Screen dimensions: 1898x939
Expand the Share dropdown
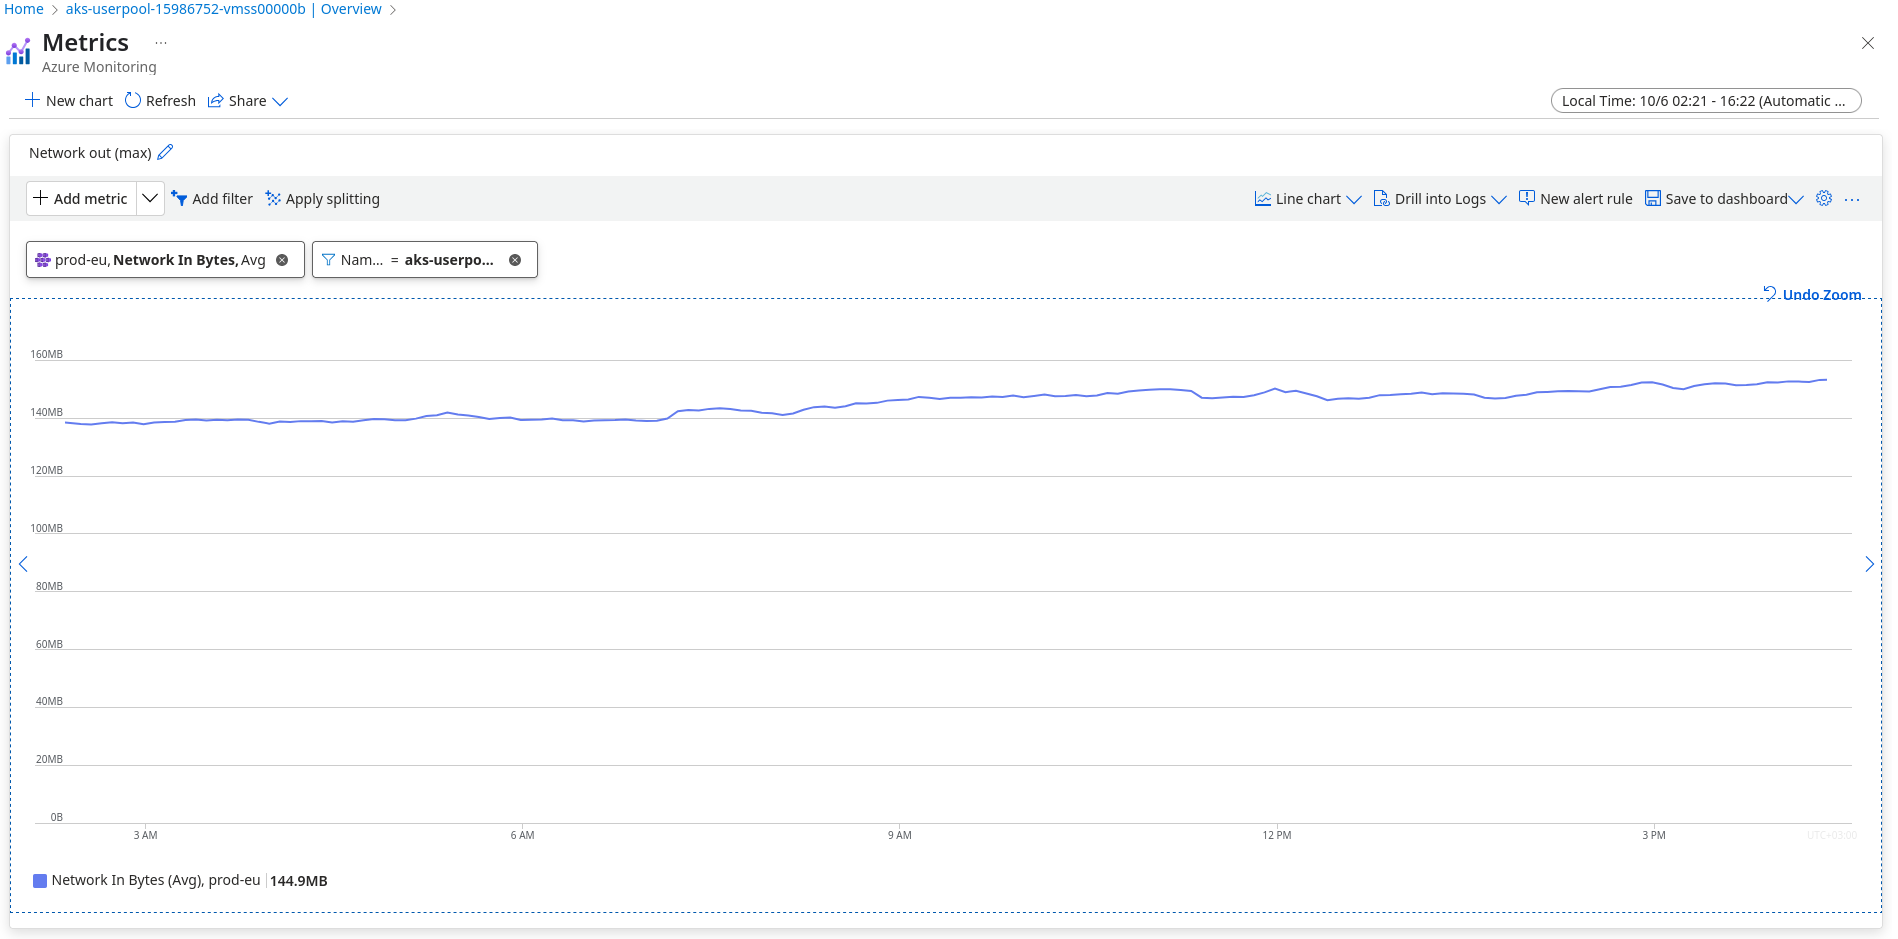click(280, 101)
